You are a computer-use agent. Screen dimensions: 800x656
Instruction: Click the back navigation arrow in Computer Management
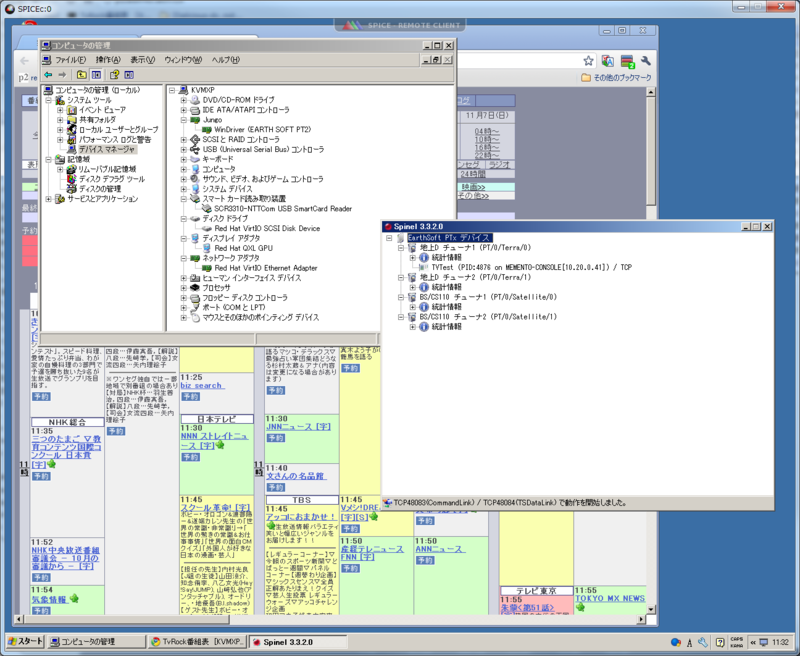[x=48, y=73]
